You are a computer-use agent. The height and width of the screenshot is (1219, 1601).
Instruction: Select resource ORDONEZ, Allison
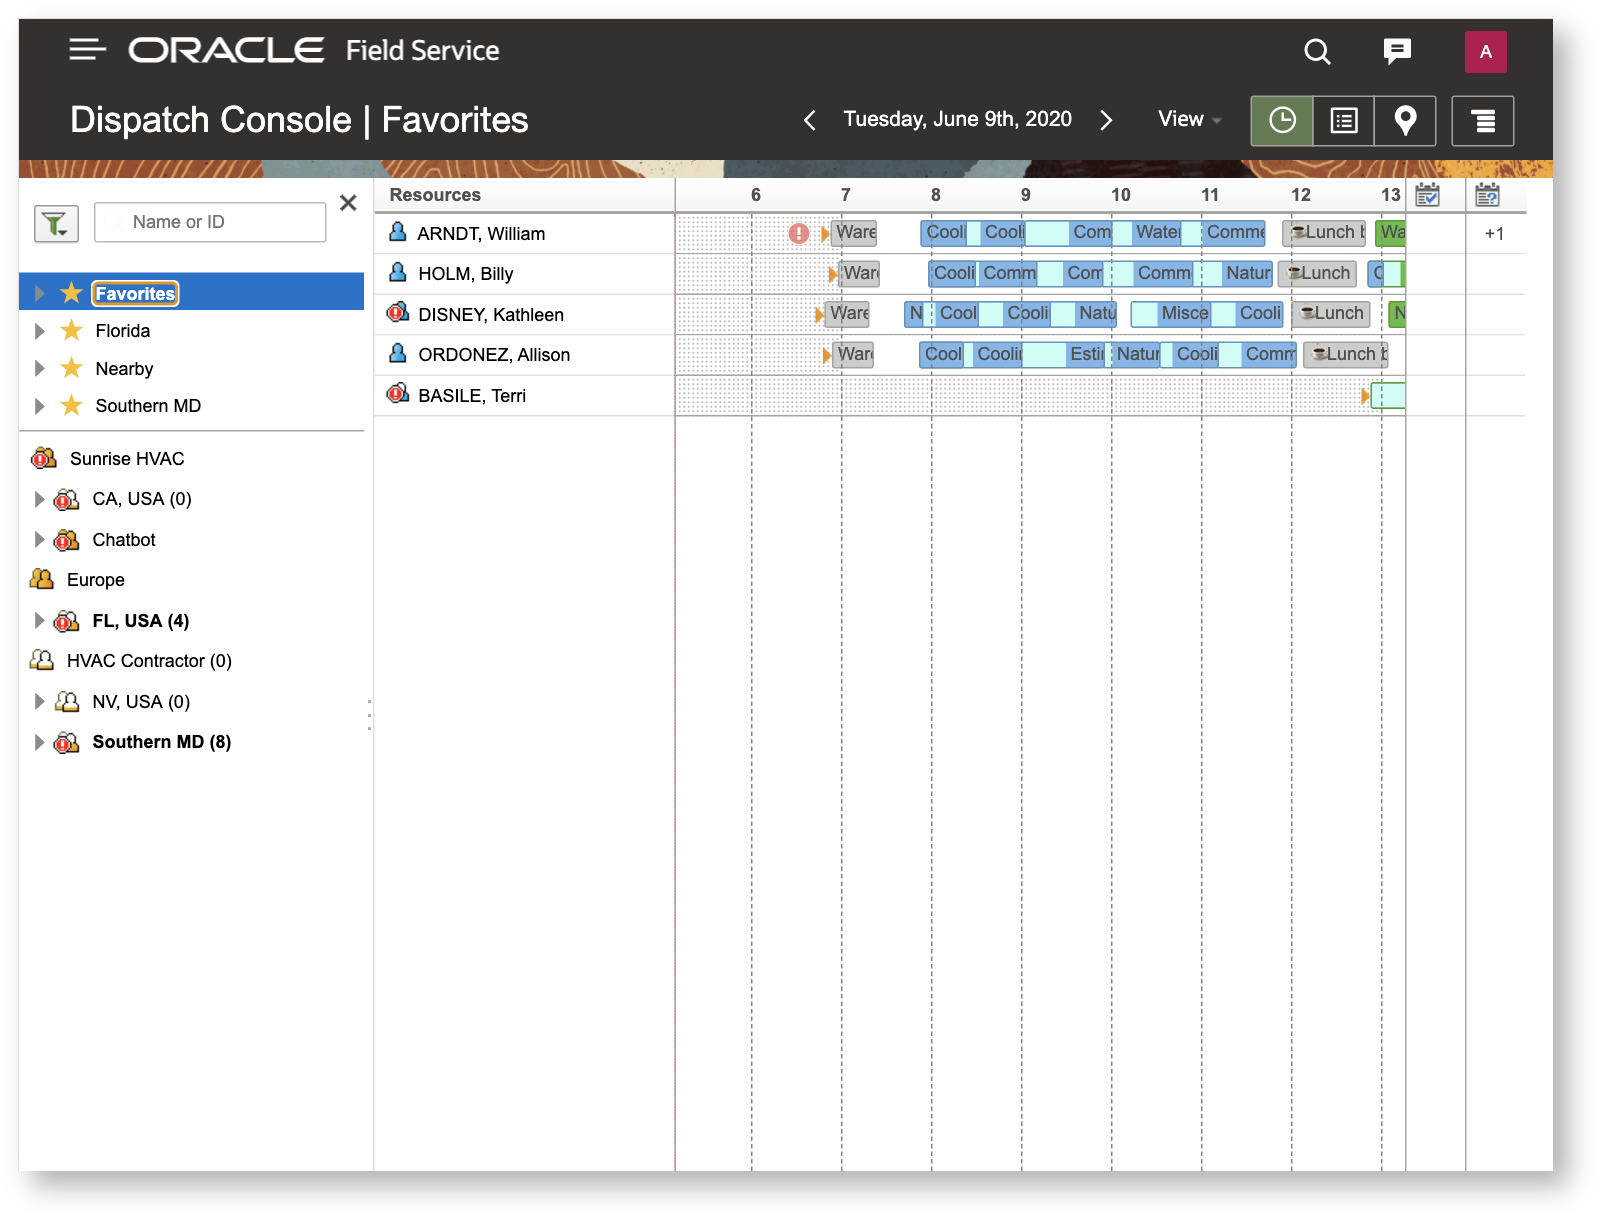pos(494,355)
